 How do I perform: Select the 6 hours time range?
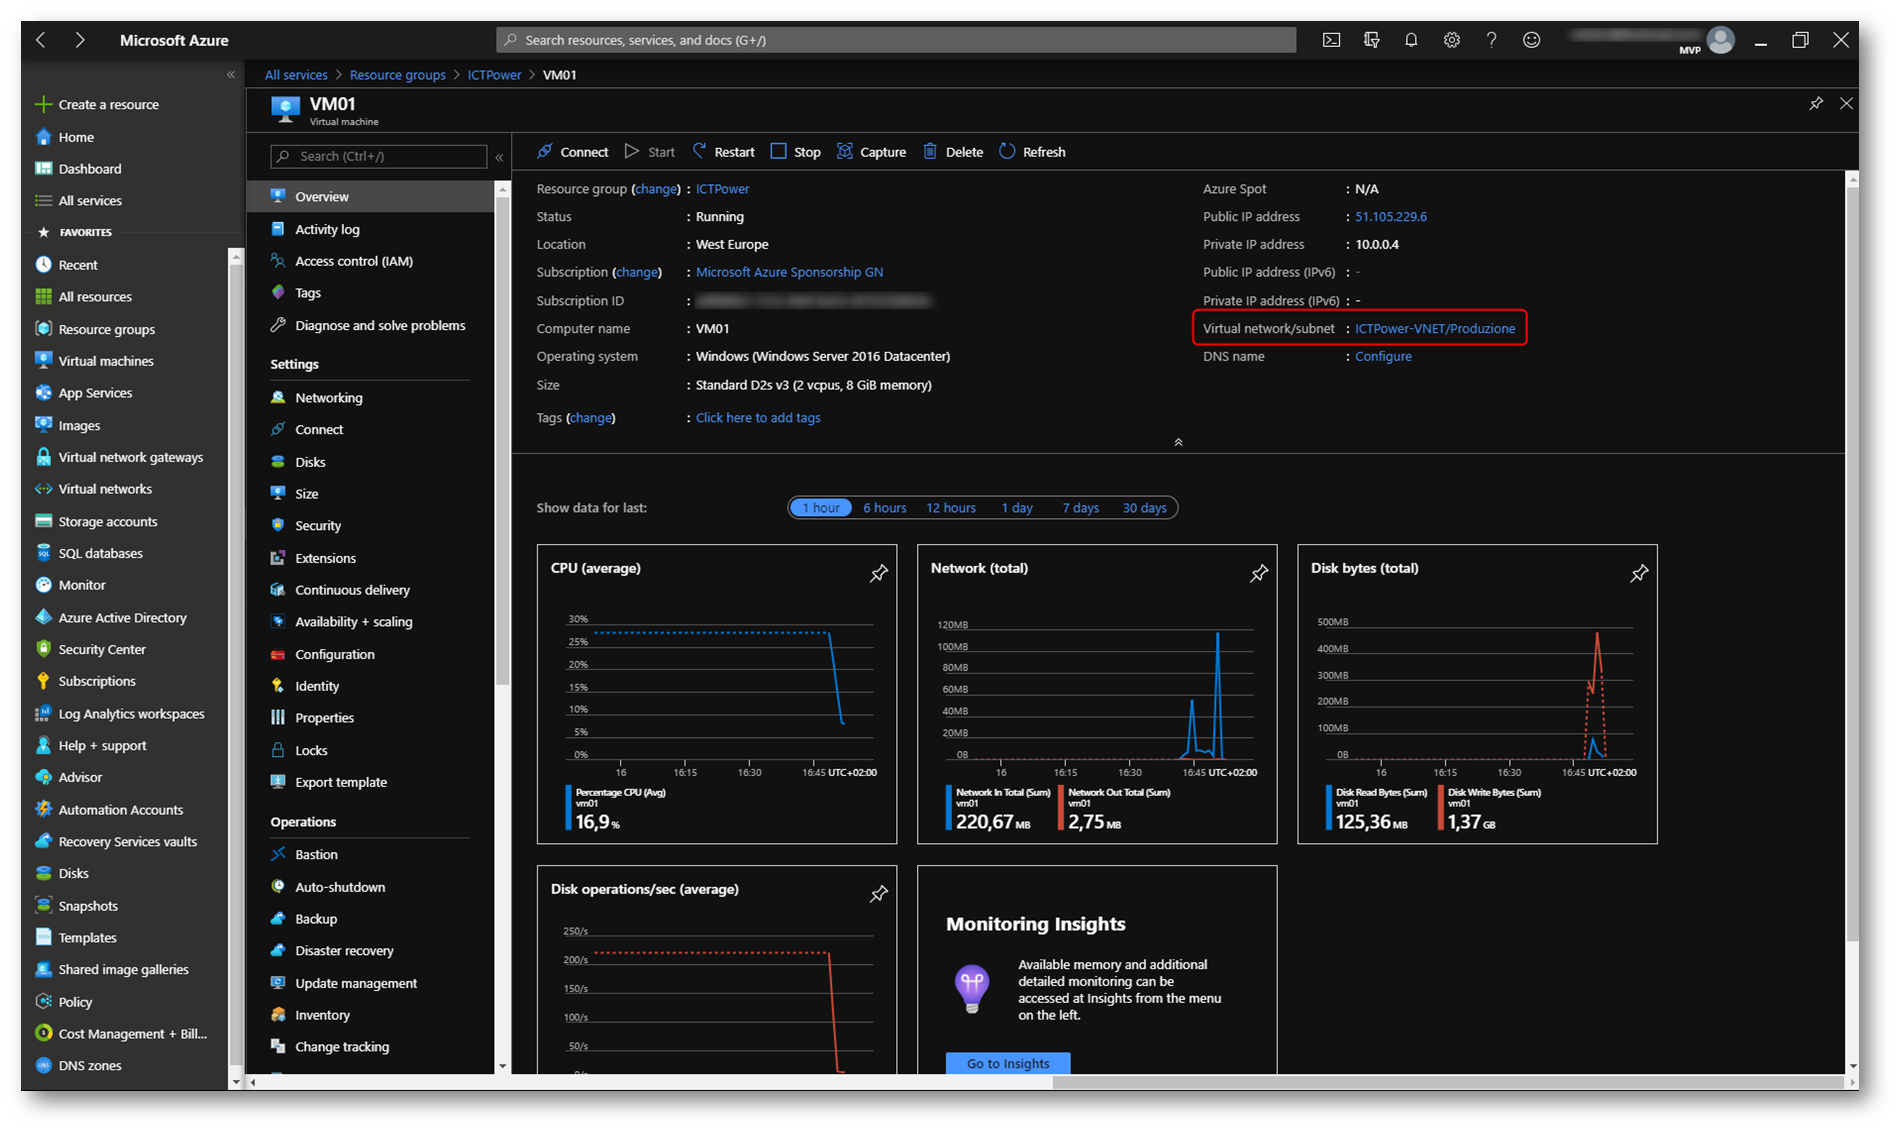884,508
